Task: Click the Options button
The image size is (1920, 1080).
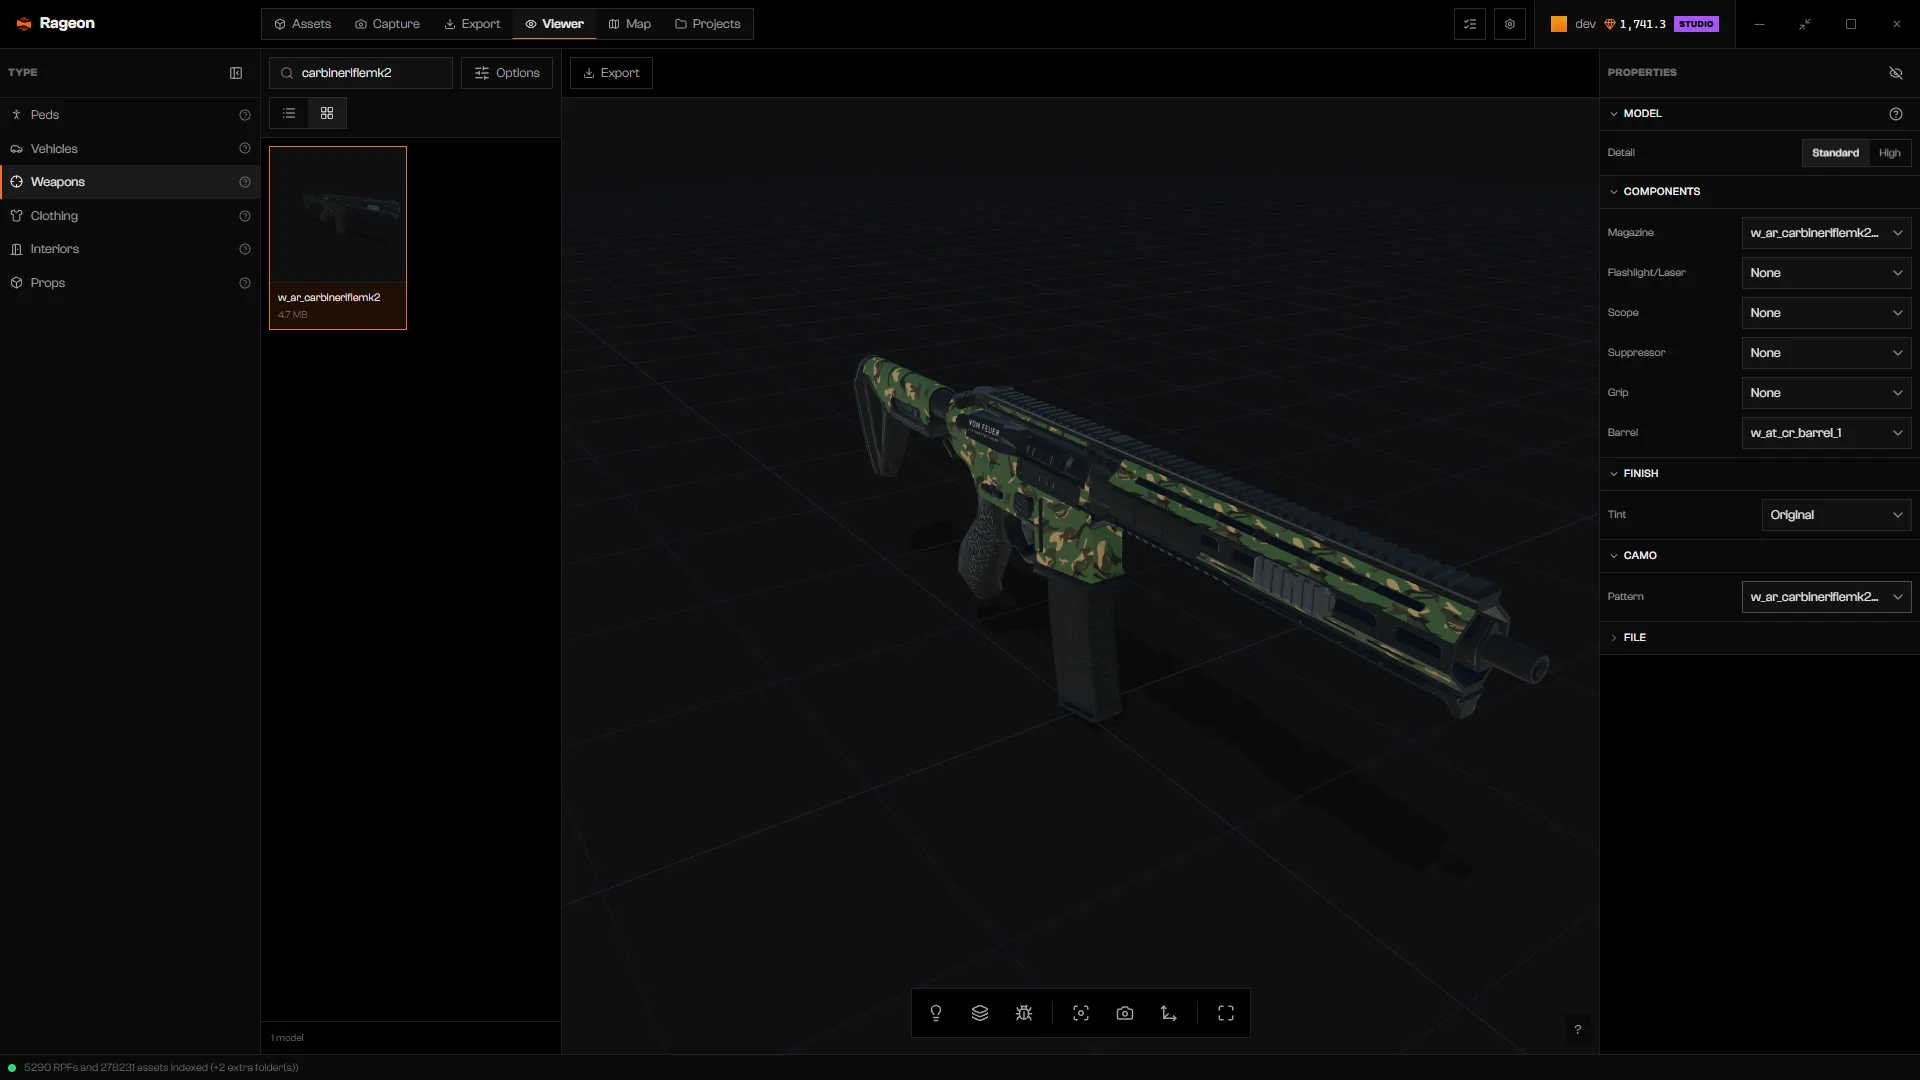Action: click(x=507, y=73)
